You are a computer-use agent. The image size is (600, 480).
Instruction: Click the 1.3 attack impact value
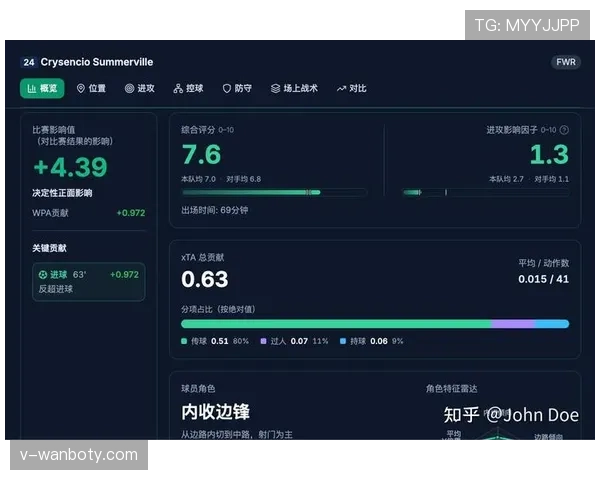coord(549,155)
